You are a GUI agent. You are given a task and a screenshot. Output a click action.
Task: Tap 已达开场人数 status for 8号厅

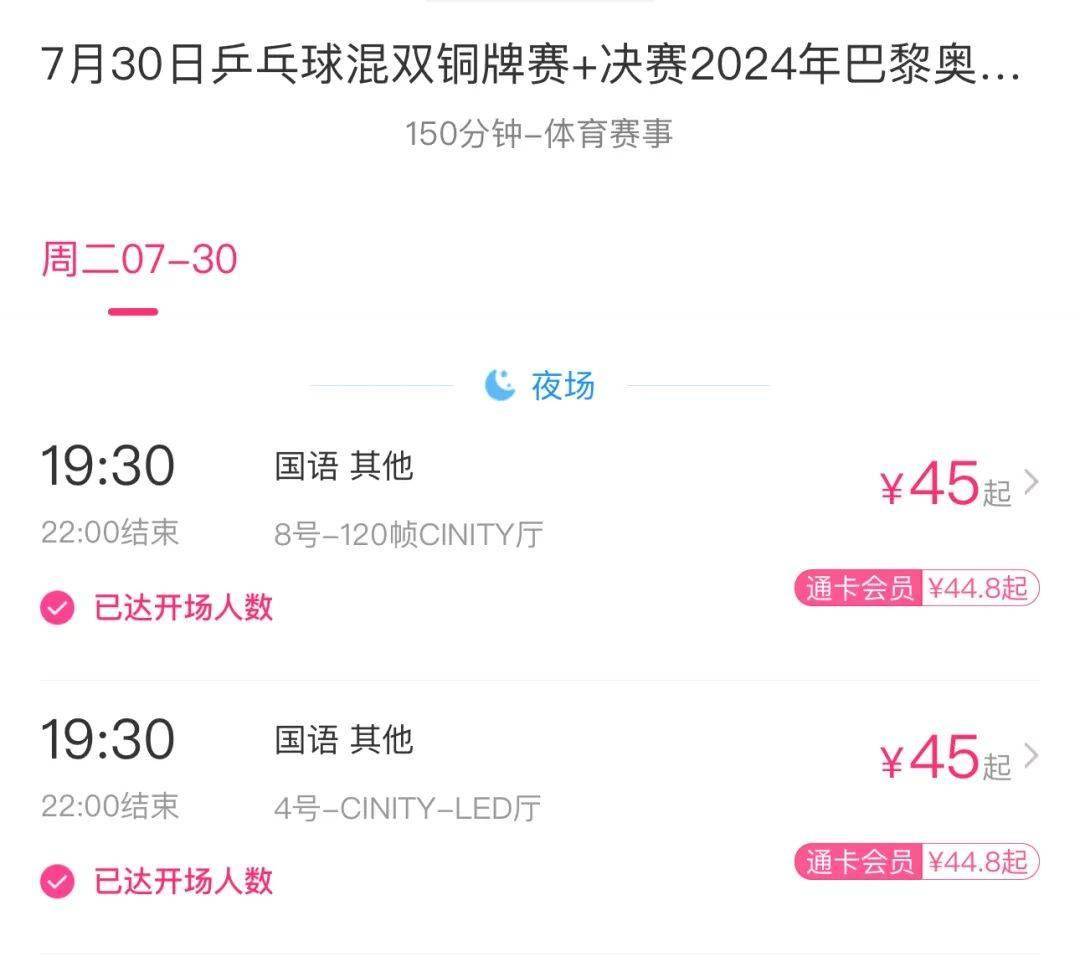(183, 607)
